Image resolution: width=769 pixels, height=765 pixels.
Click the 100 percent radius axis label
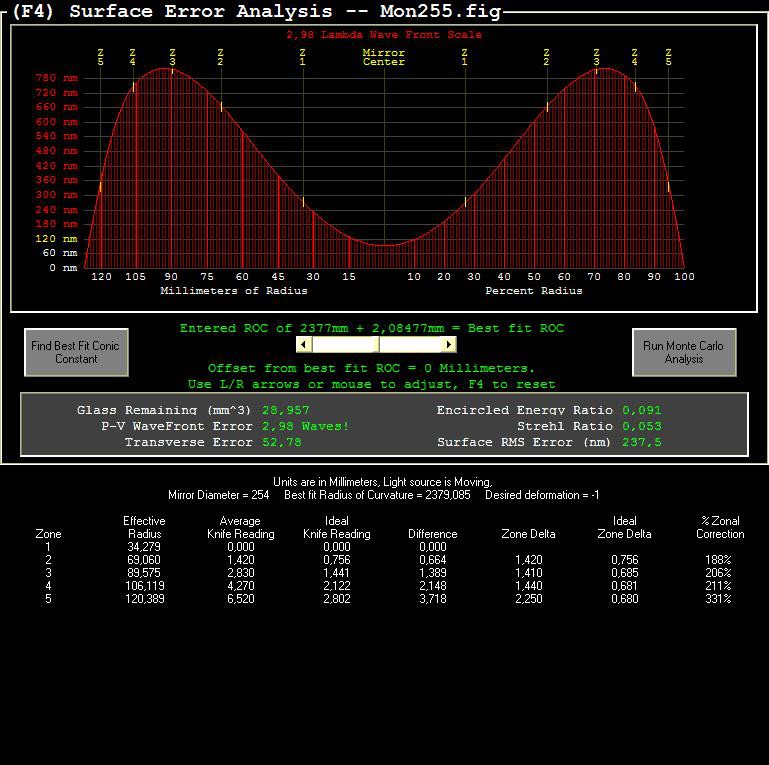click(x=684, y=277)
